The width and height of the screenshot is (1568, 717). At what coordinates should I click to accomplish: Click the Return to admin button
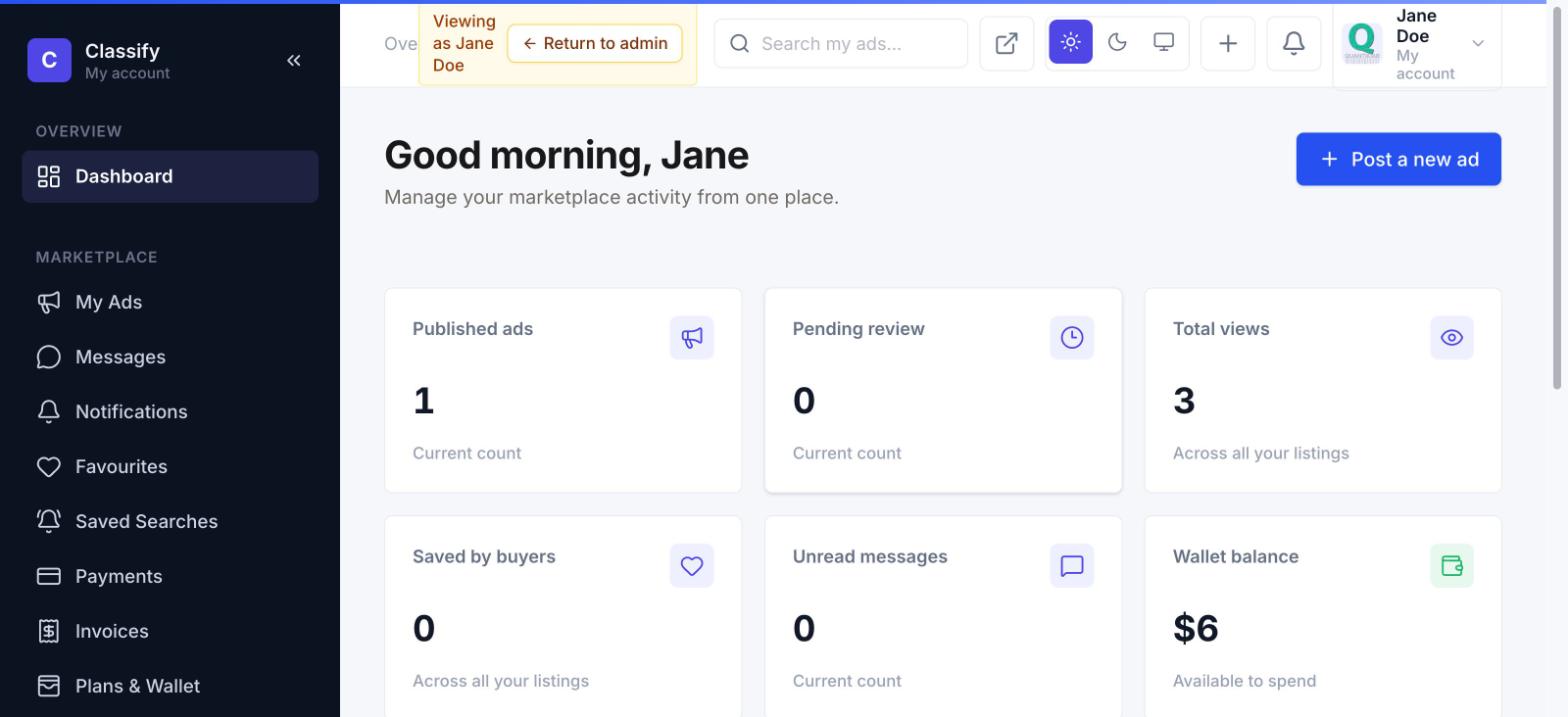595,43
